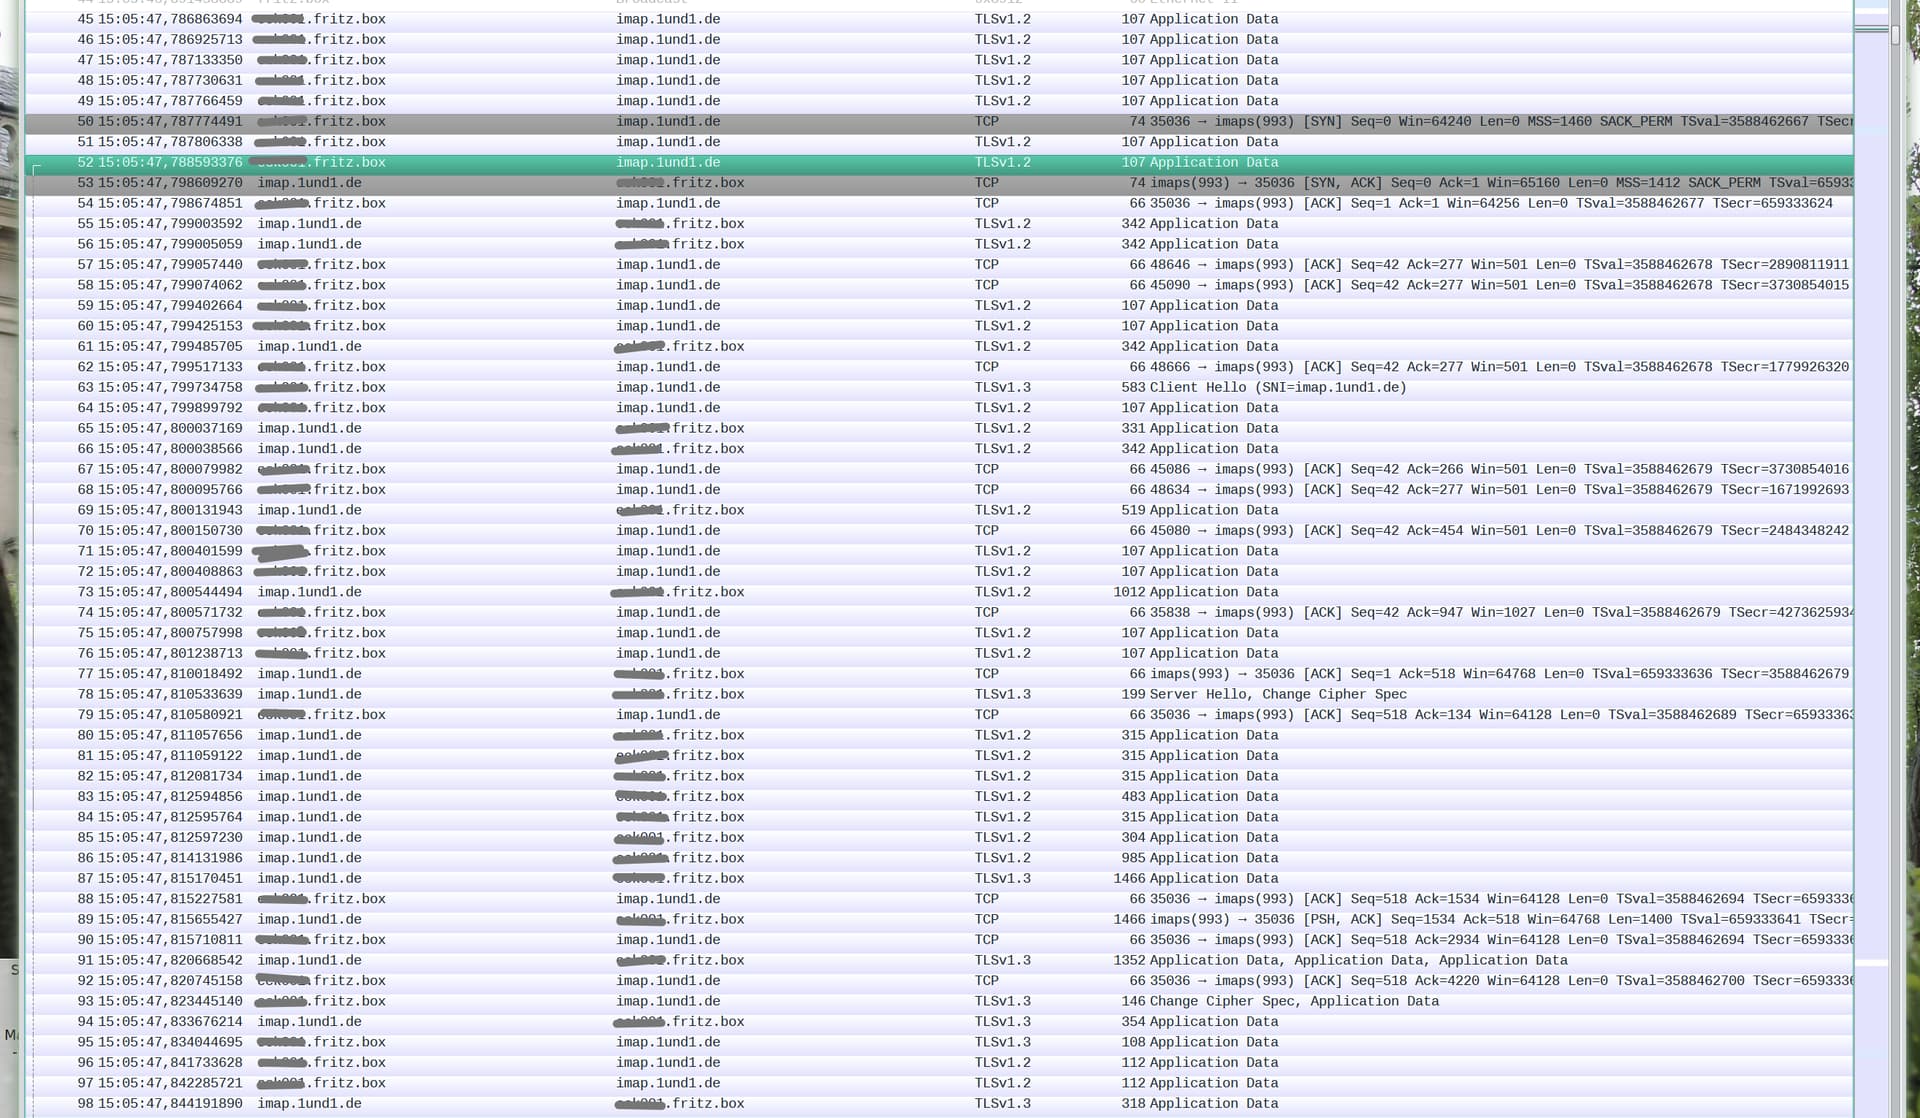Select packet 80 with length 315
The image size is (1920, 1118).
939,736
